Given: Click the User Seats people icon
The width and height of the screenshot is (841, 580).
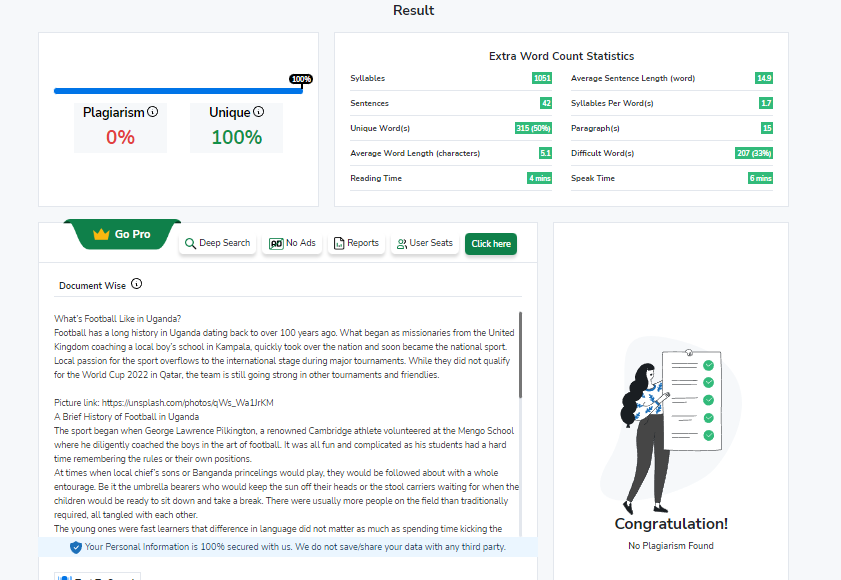Looking at the screenshot, I should coord(401,243).
